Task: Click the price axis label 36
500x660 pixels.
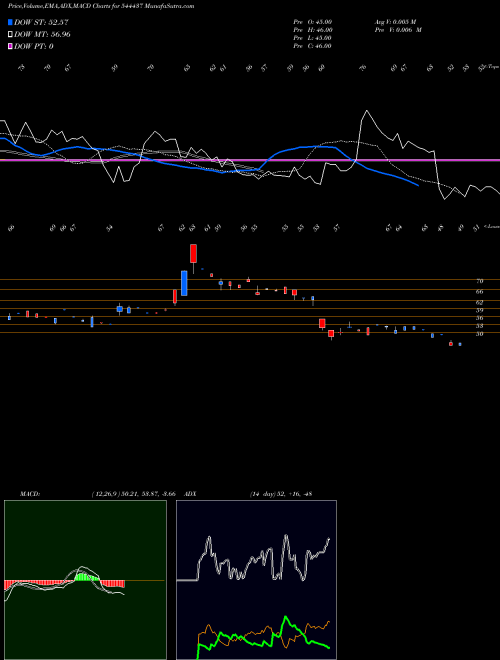Action: tap(480, 318)
